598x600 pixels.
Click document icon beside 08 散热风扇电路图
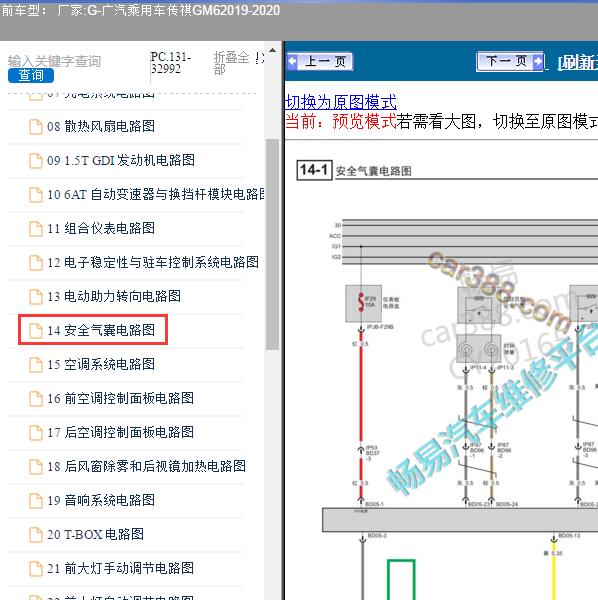click(x=36, y=127)
